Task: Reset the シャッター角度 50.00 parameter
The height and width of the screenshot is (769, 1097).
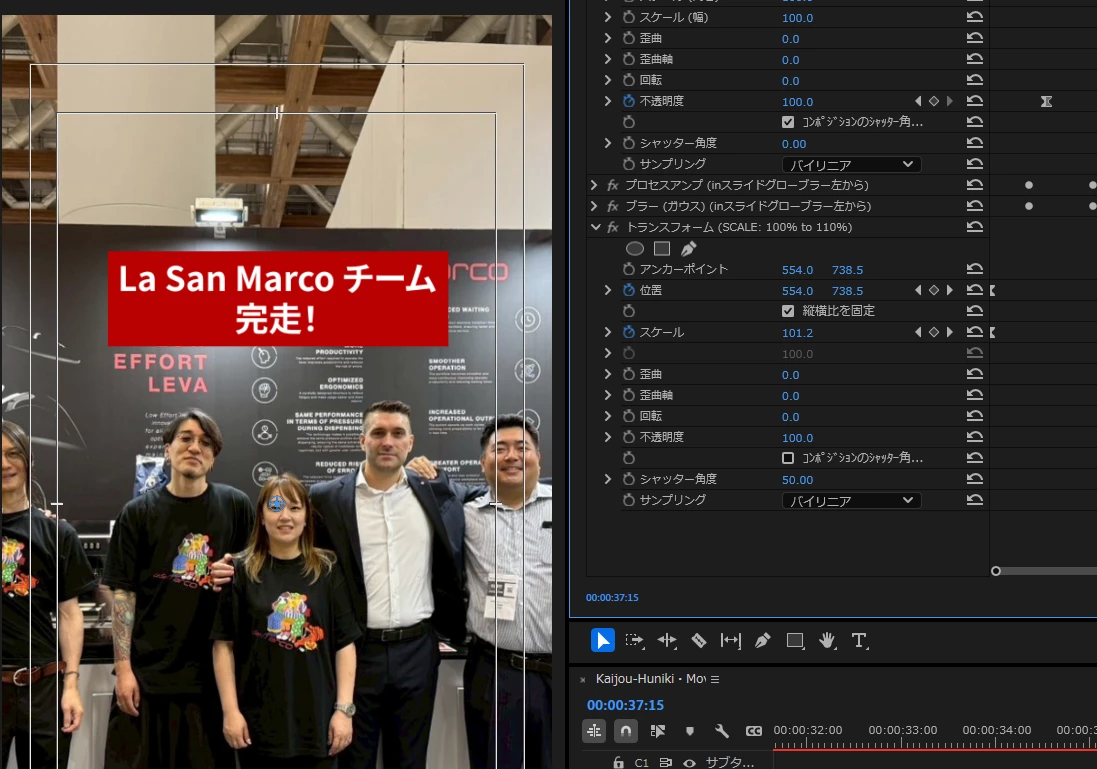Action: click(975, 479)
